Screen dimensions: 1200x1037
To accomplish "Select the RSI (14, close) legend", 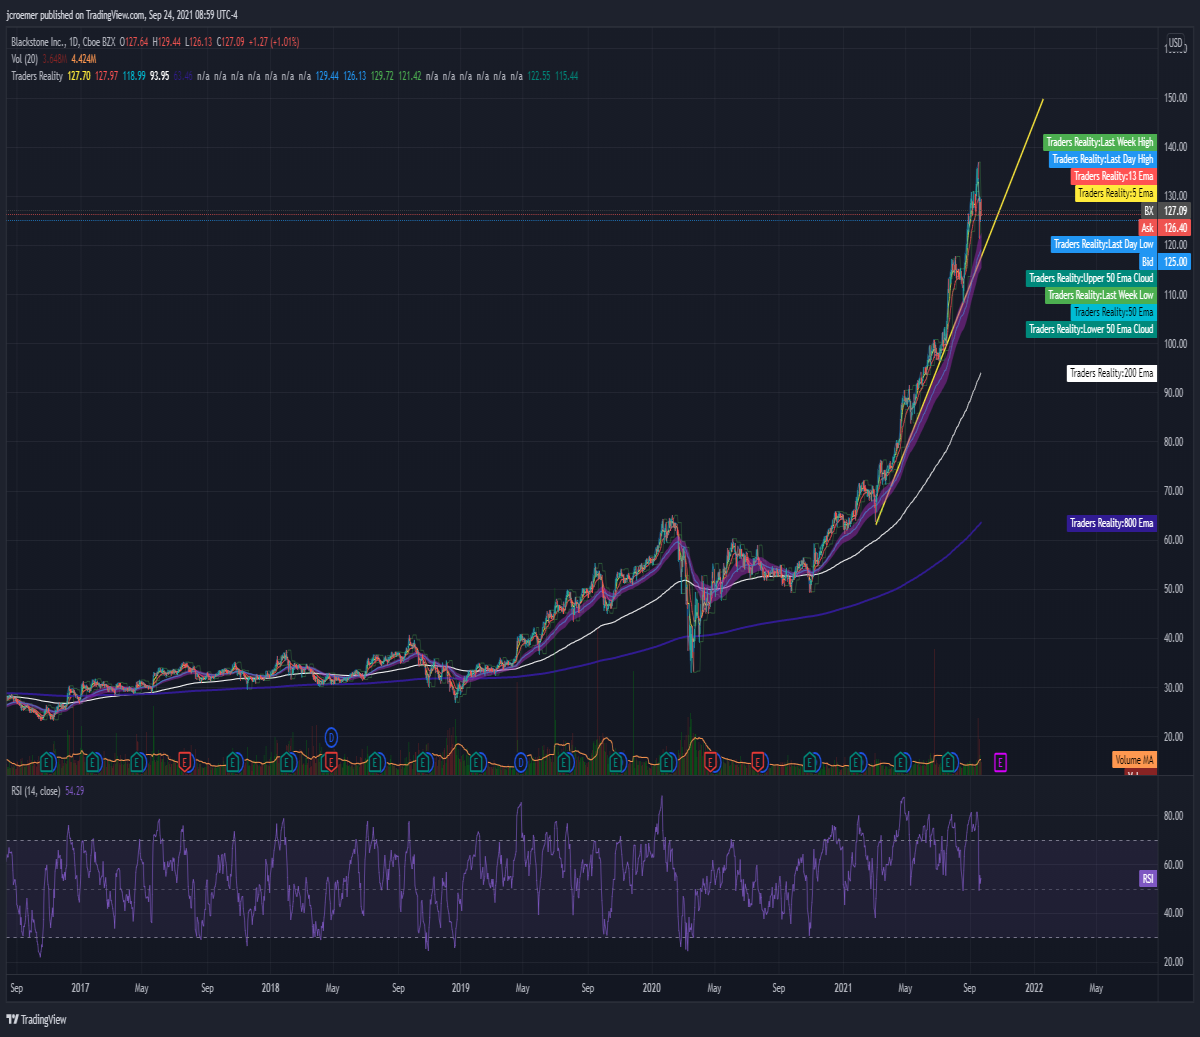I will pyautogui.click(x=35, y=791).
